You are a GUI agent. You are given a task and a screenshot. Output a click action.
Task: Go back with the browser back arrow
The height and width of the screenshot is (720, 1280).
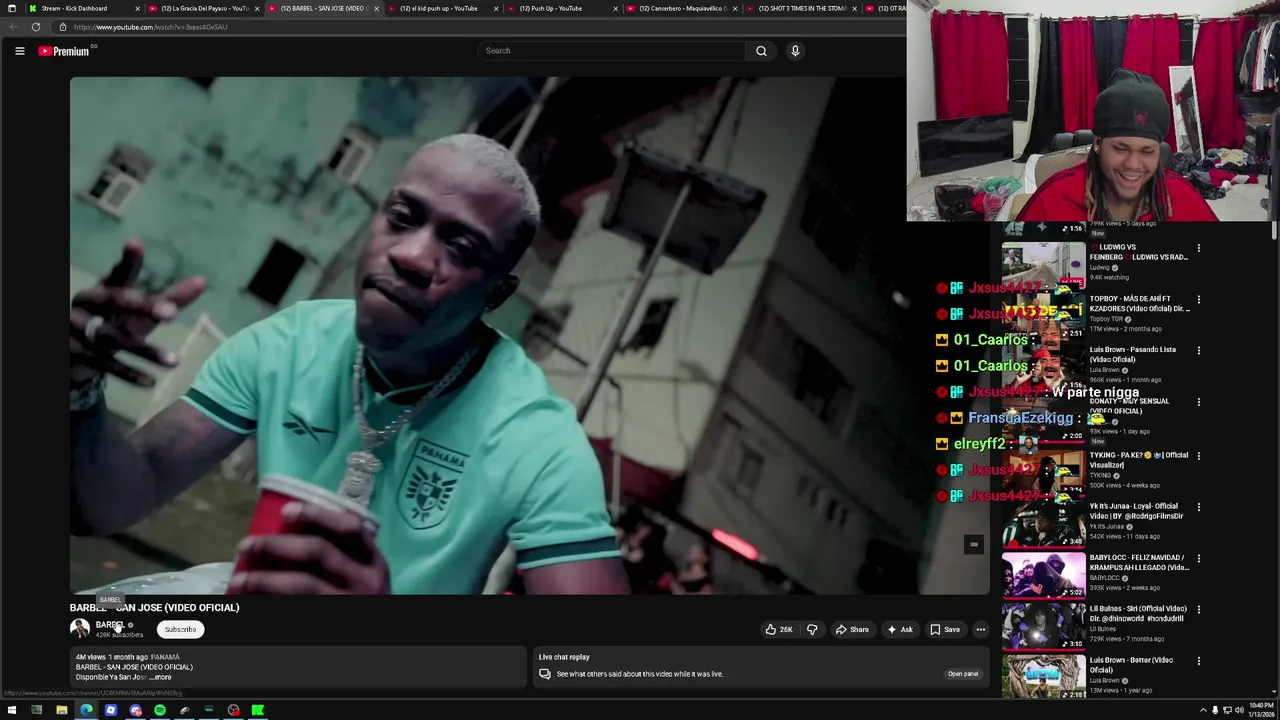click(x=12, y=27)
